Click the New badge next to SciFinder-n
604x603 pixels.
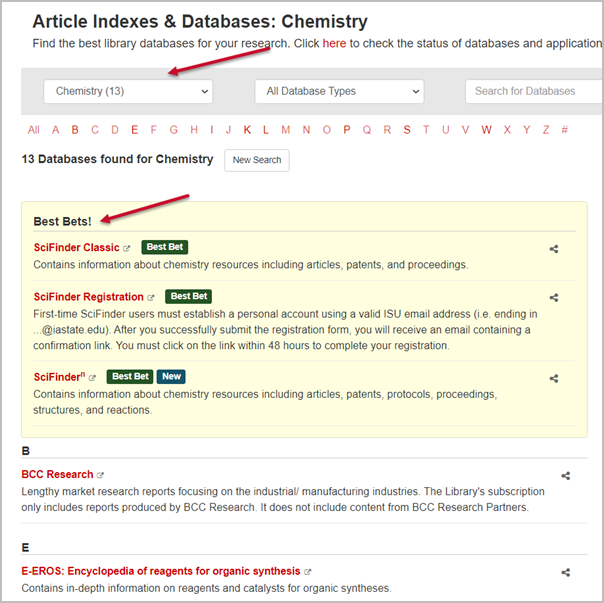pyautogui.click(x=171, y=376)
